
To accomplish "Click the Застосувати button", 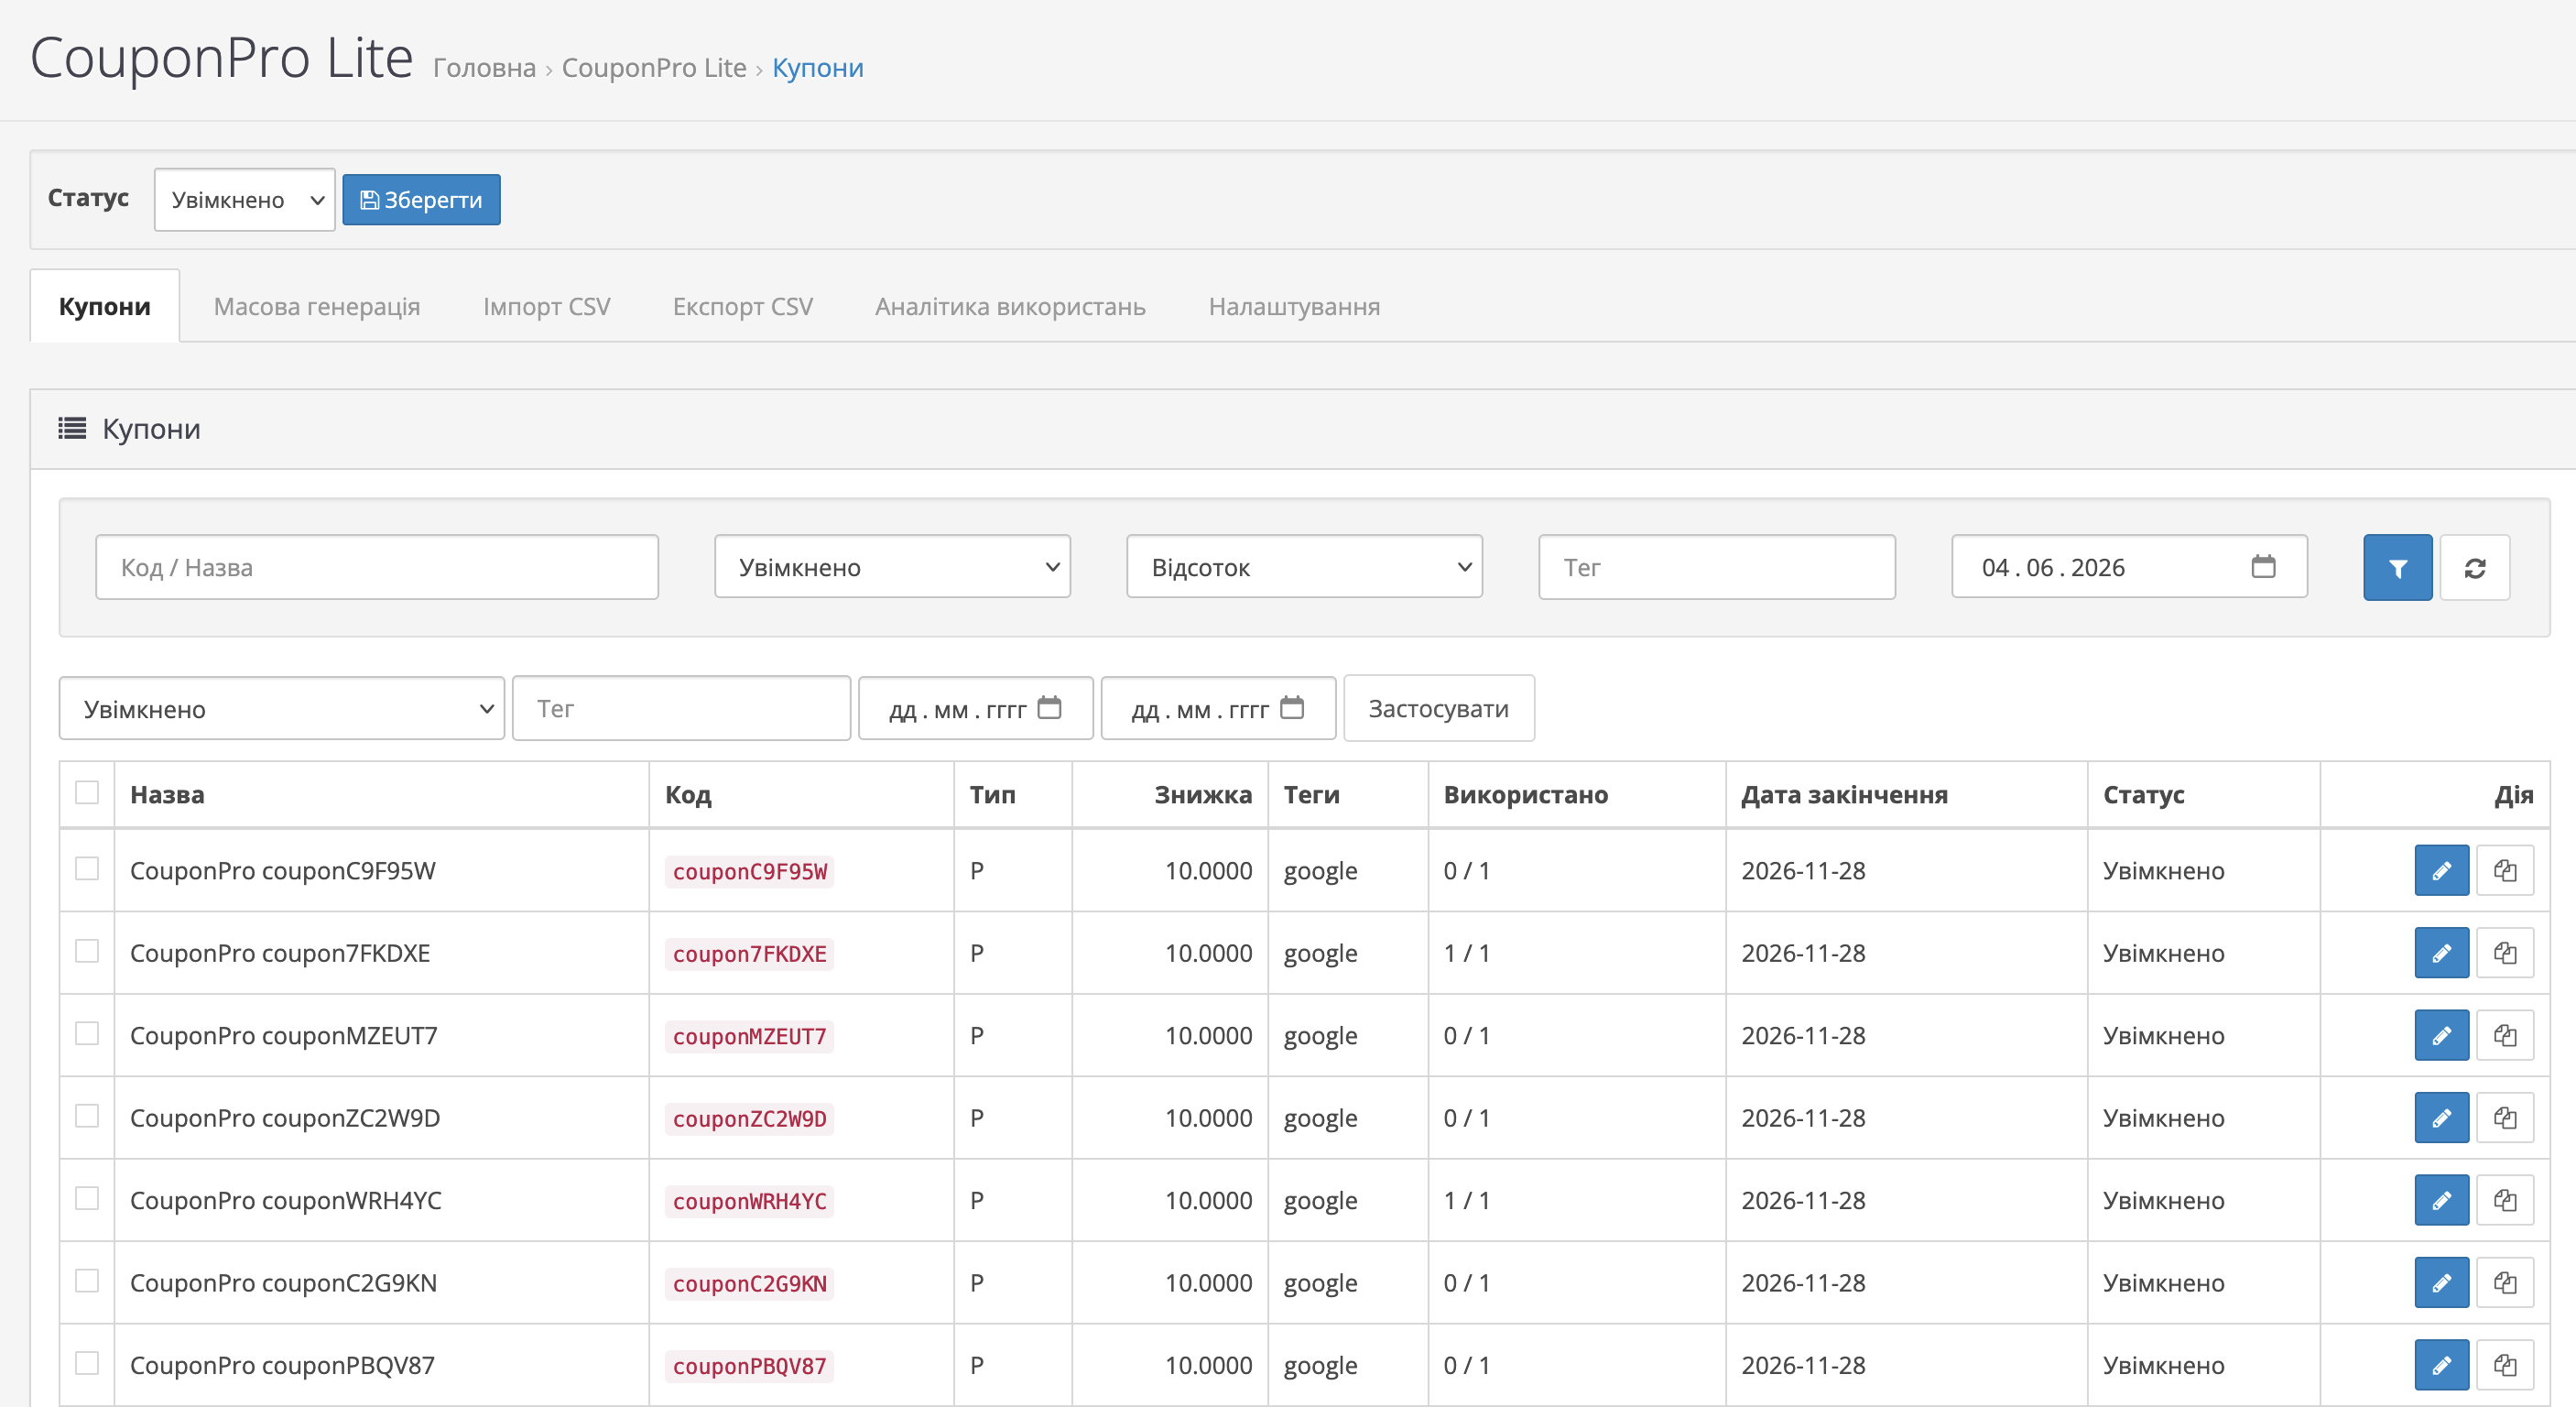I will point(1438,709).
